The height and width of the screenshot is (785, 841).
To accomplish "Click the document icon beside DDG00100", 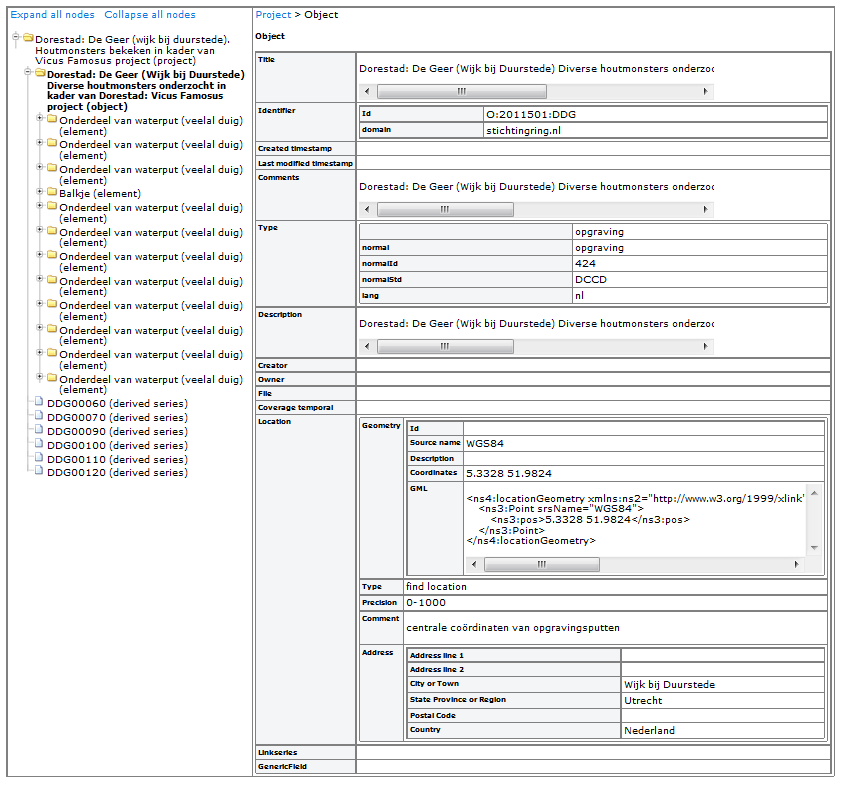I will 39,443.
